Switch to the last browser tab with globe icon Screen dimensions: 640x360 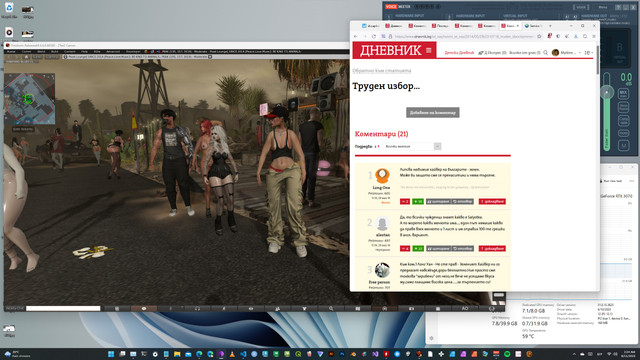tap(534, 26)
